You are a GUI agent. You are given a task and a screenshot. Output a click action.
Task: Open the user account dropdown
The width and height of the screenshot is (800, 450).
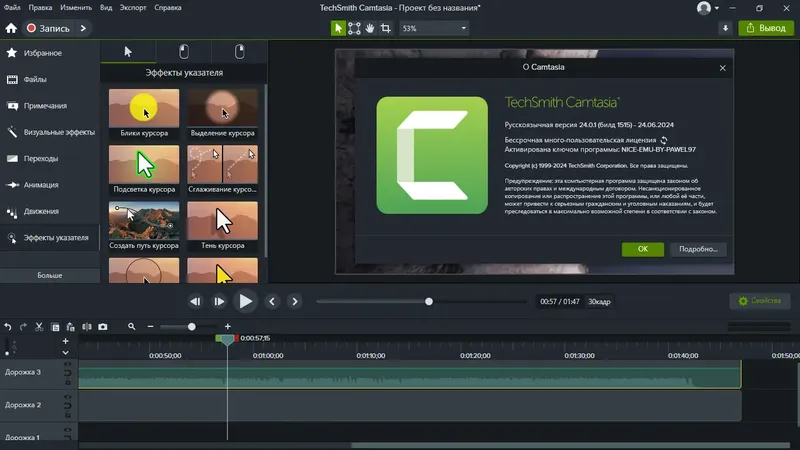(708, 8)
